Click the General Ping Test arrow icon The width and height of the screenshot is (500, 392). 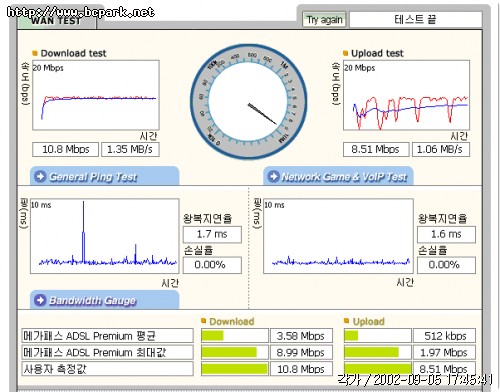41,176
